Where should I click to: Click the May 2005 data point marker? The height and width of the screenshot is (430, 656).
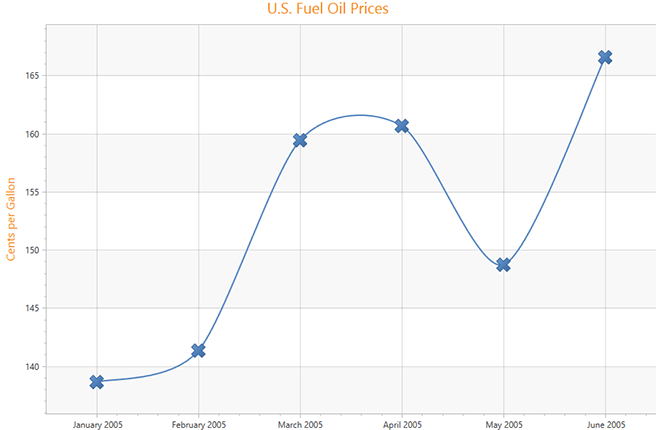[x=503, y=265]
